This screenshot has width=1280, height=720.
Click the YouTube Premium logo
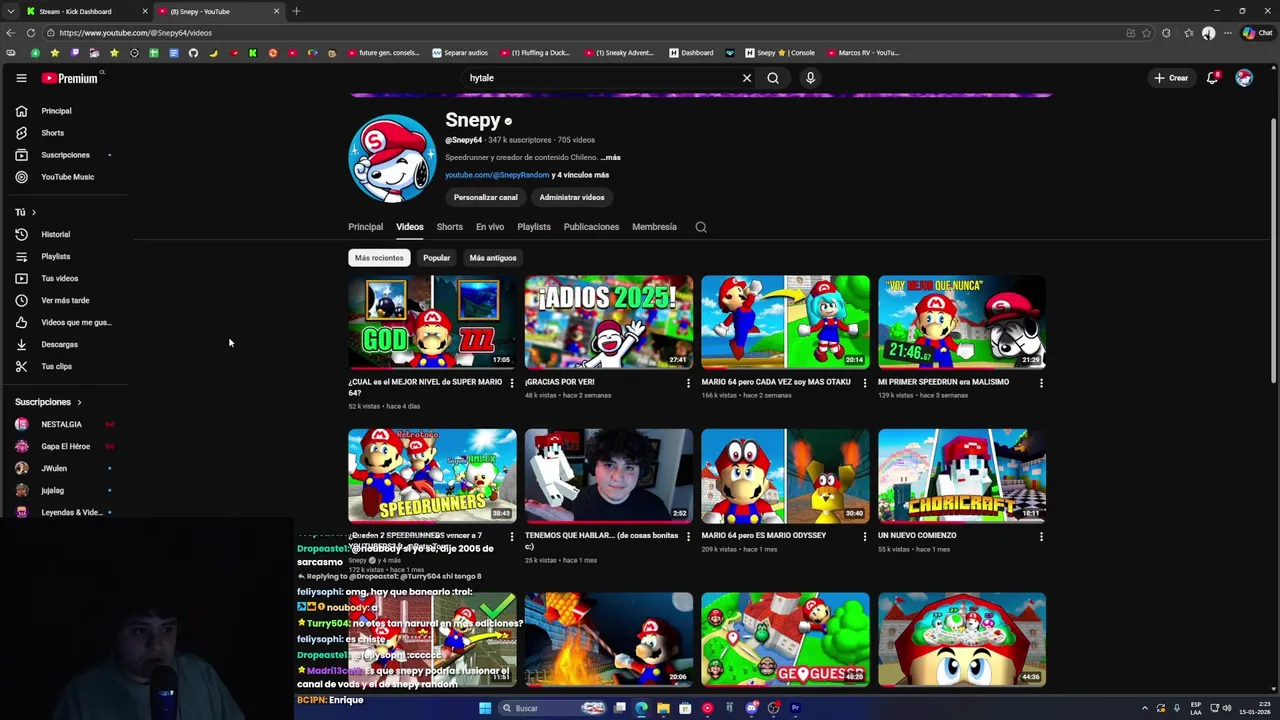click(70, 78)
